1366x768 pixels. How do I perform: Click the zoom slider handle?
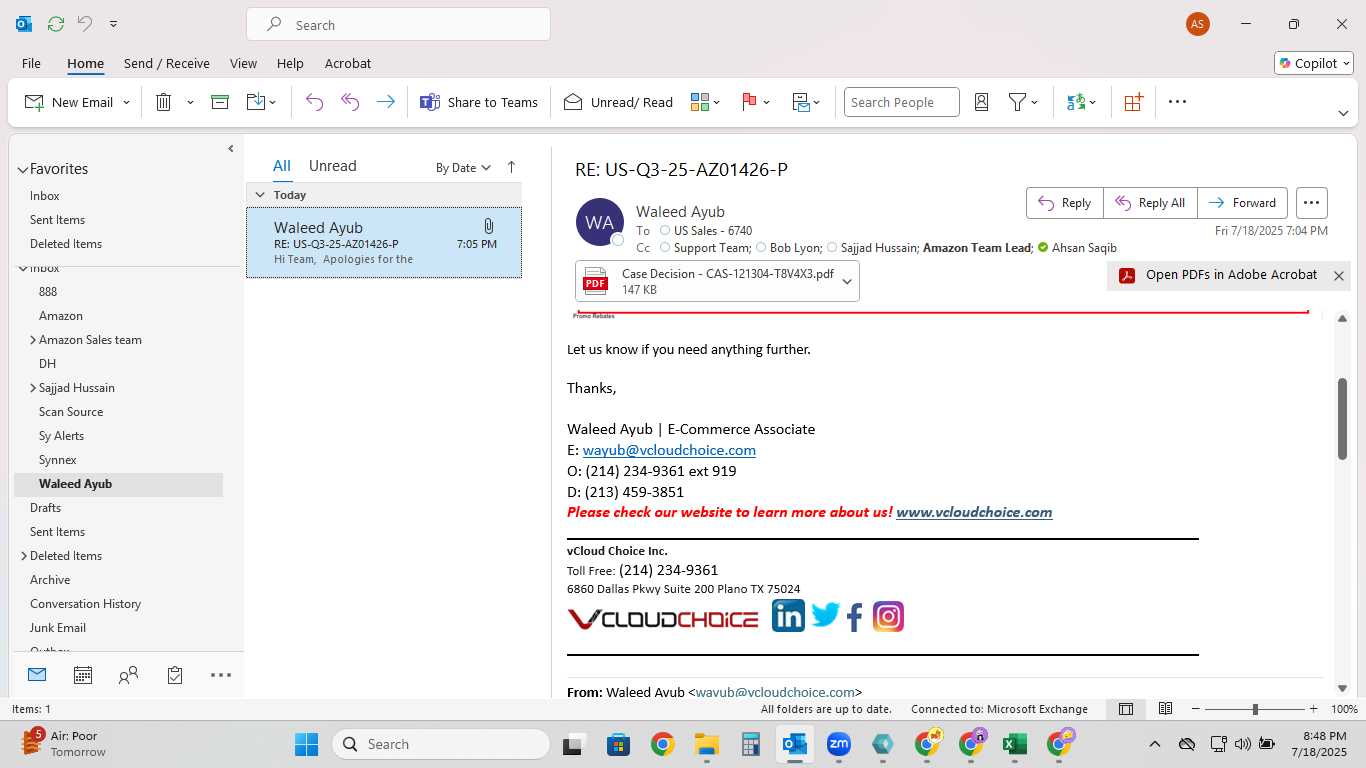click(1255, 709)
